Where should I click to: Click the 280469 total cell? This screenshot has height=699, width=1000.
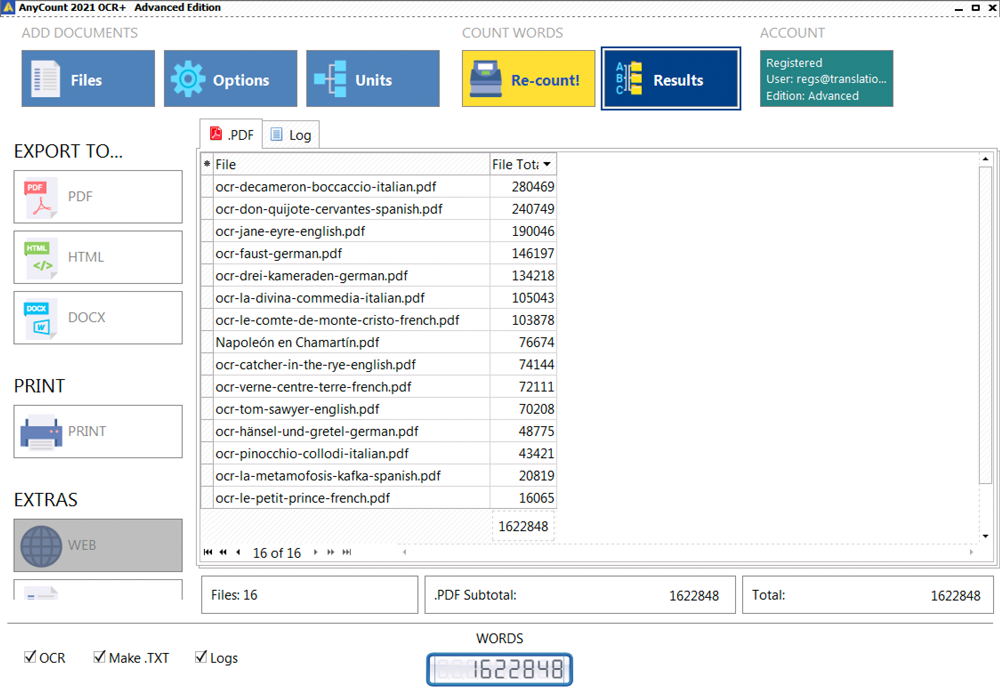point(523,187)
